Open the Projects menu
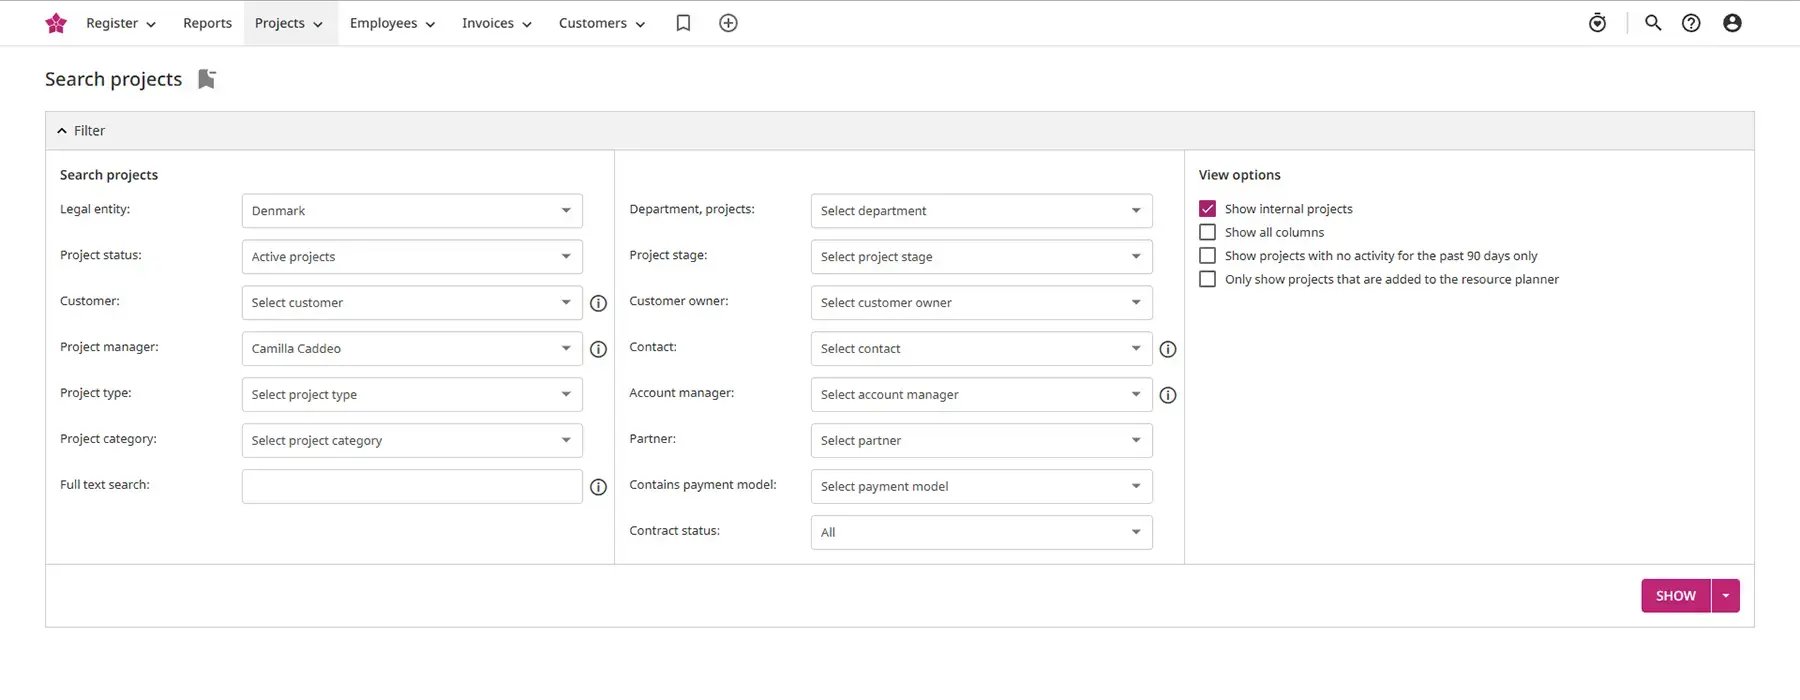1800x700 pixels. coord(290,23)
